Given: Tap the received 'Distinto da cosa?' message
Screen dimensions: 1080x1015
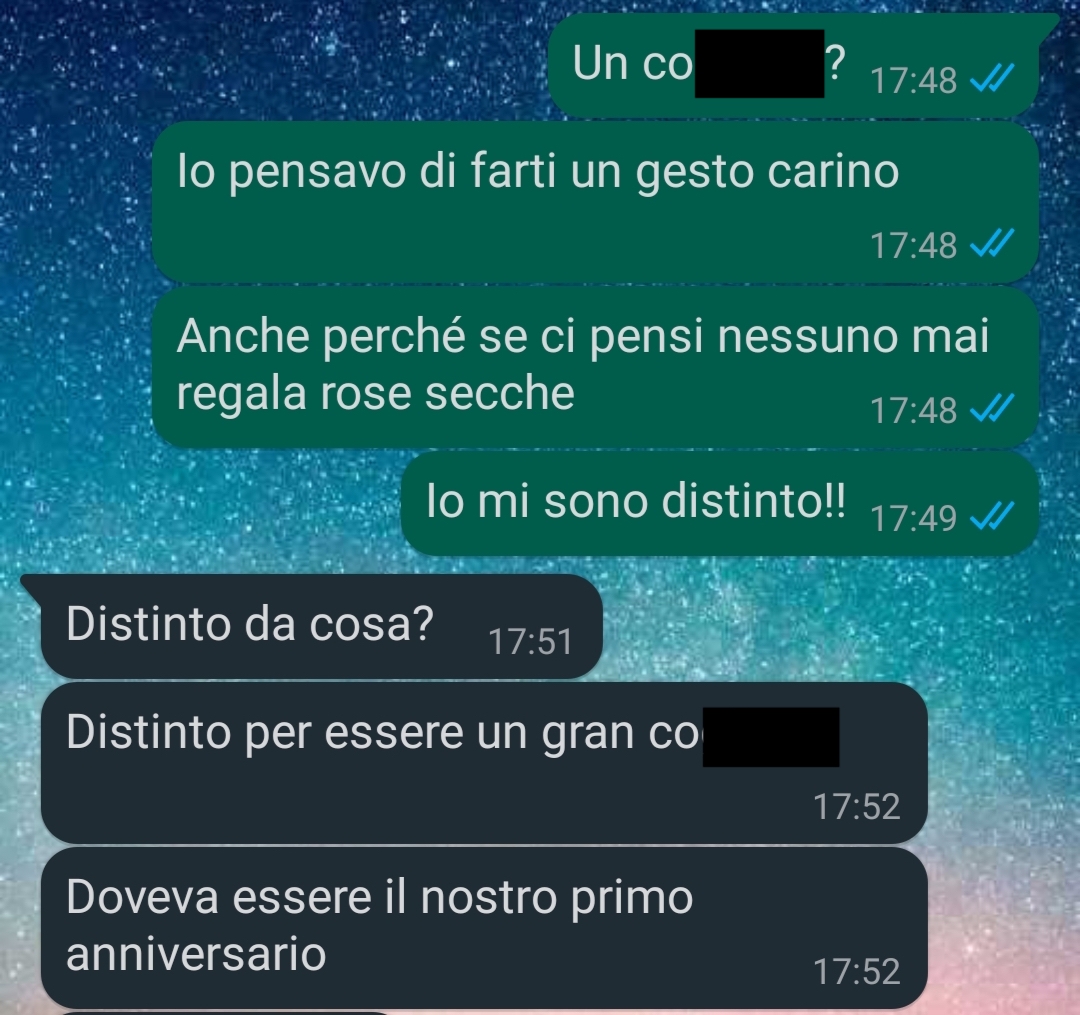Looking at the screenshot, I should pos(322,627).
